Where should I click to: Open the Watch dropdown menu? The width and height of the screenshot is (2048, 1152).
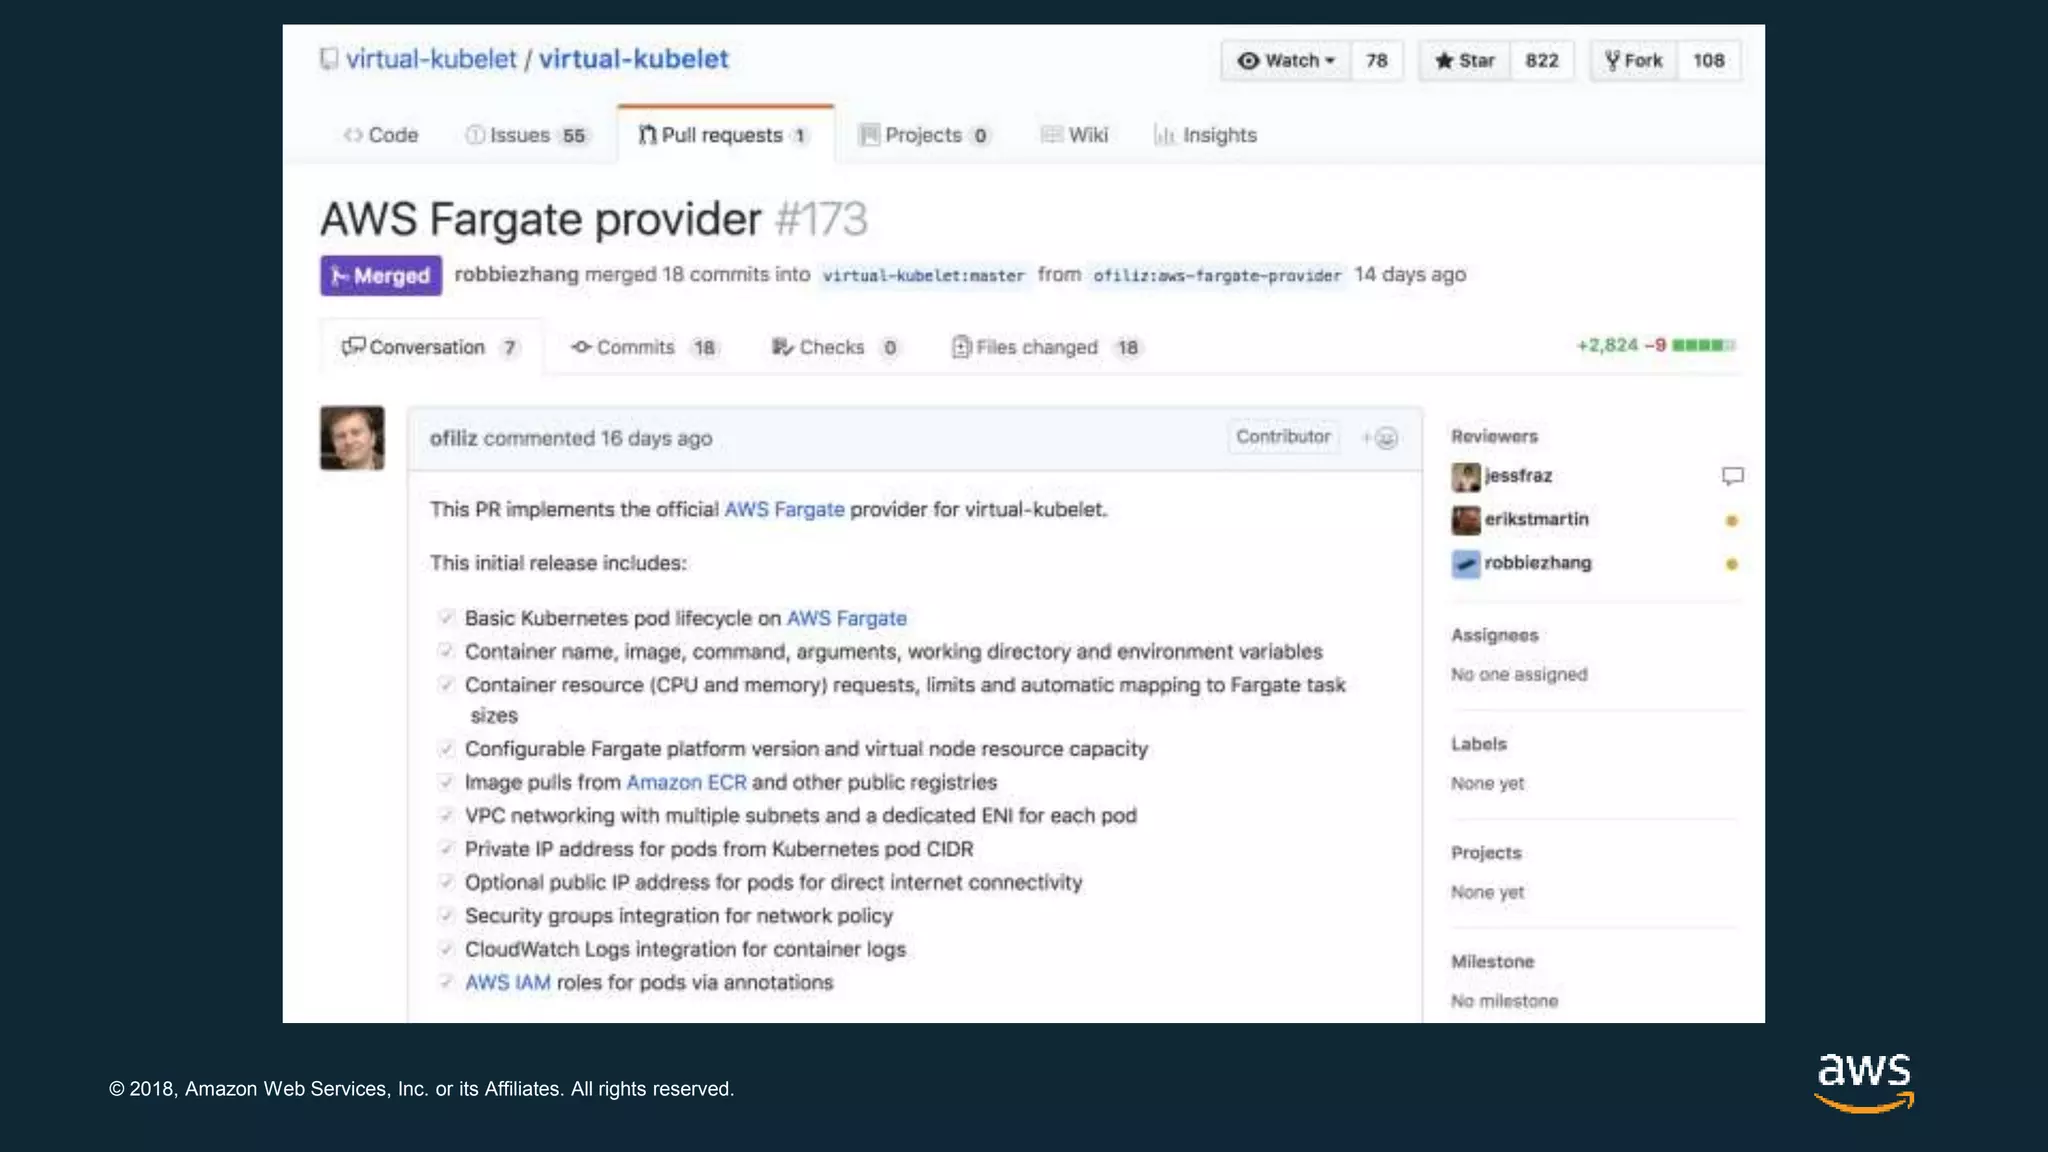click(1286, 61)
